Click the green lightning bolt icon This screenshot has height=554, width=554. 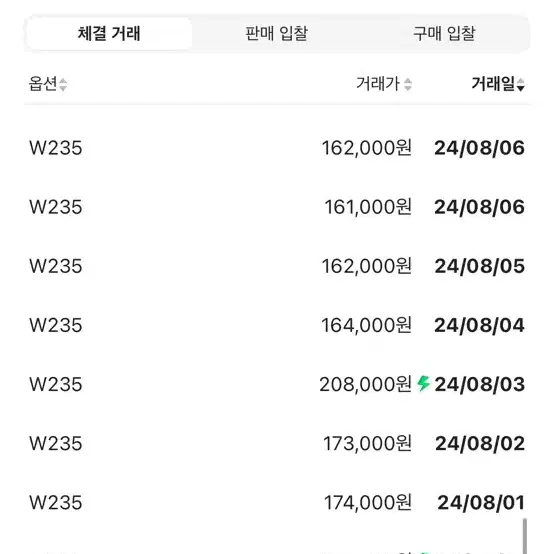[423, 384]
